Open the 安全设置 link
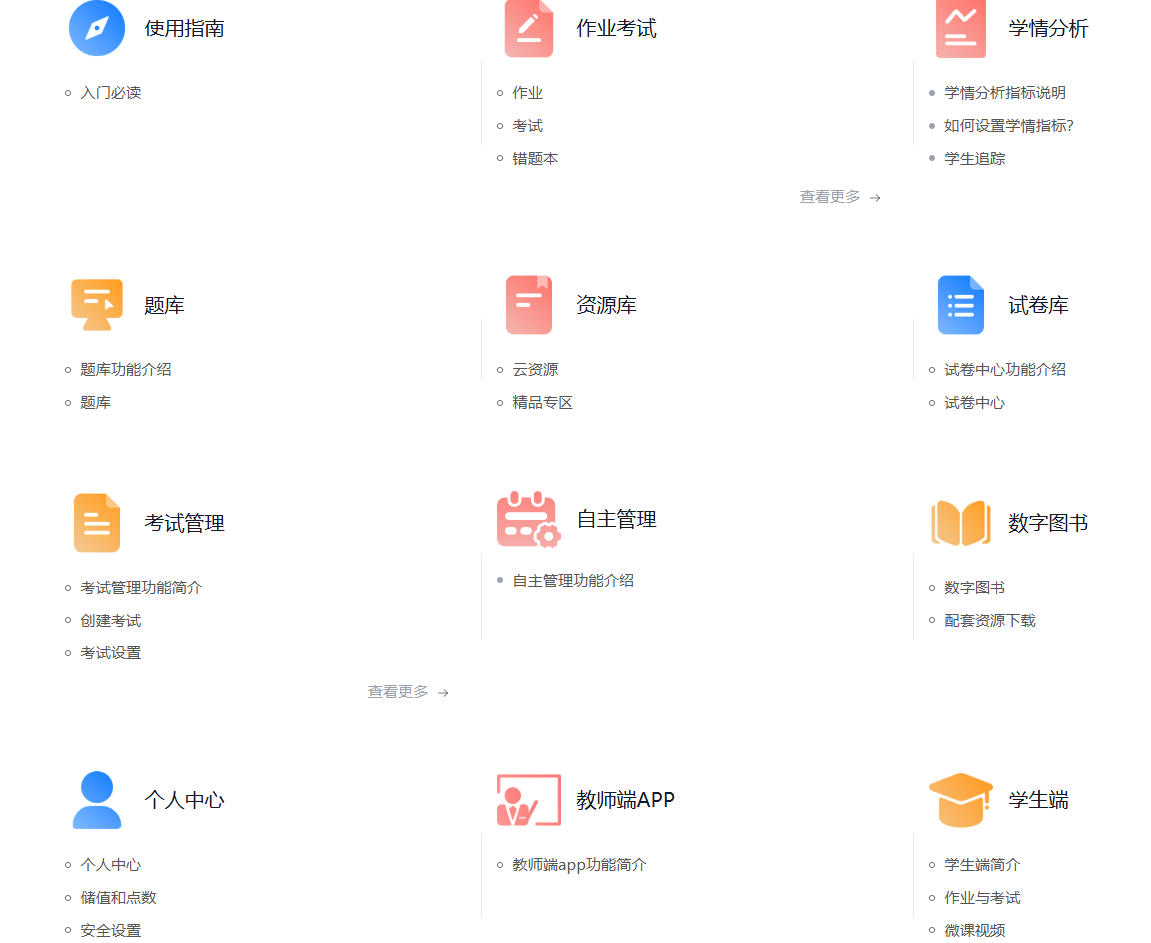 (x=111, y=931)
